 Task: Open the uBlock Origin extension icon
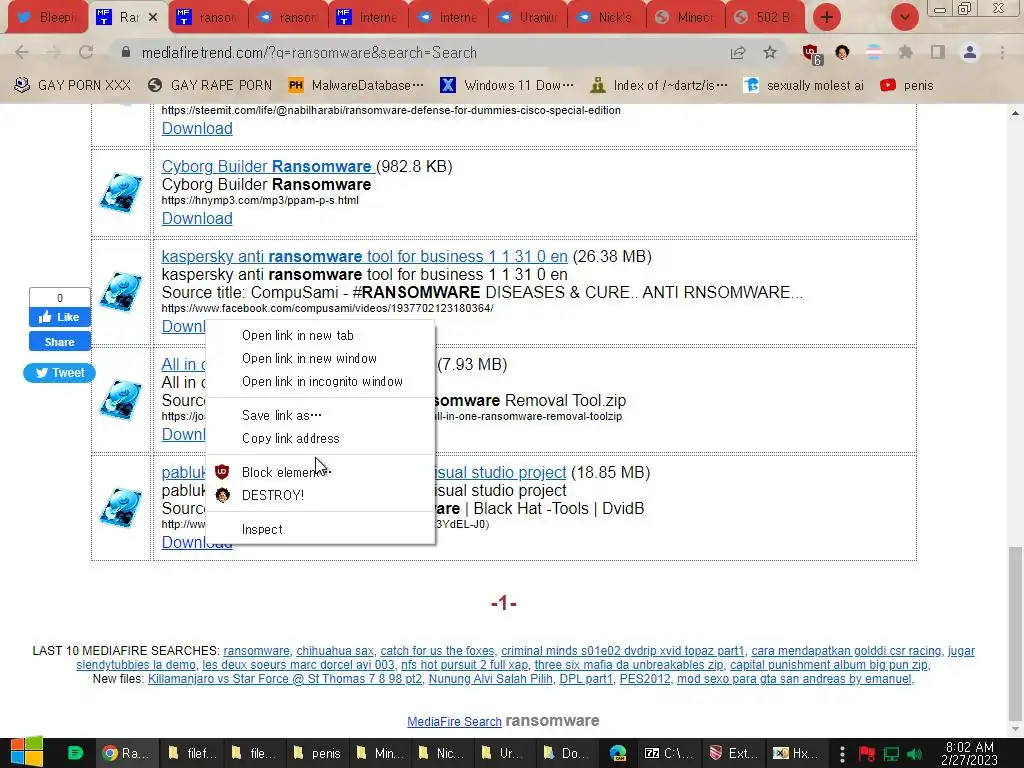(812, 54)
